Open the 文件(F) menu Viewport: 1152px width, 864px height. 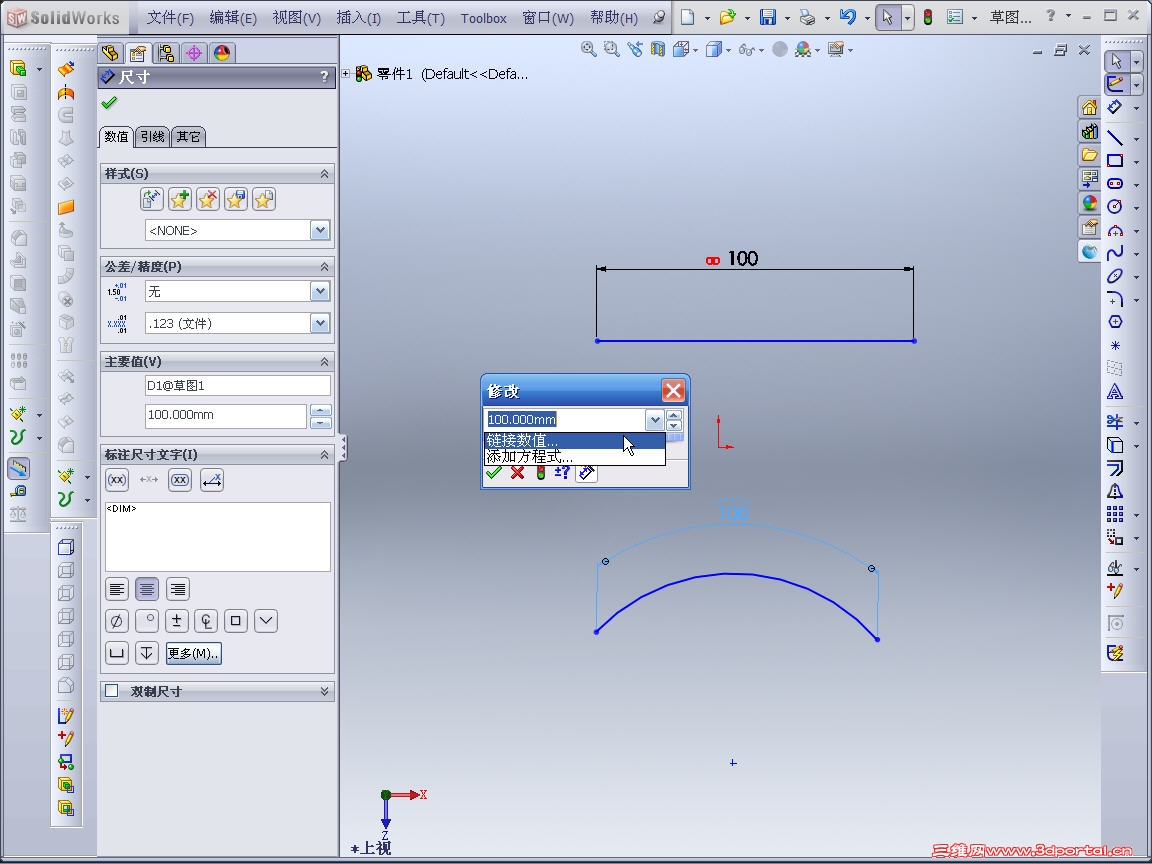(x=170, y=18)
